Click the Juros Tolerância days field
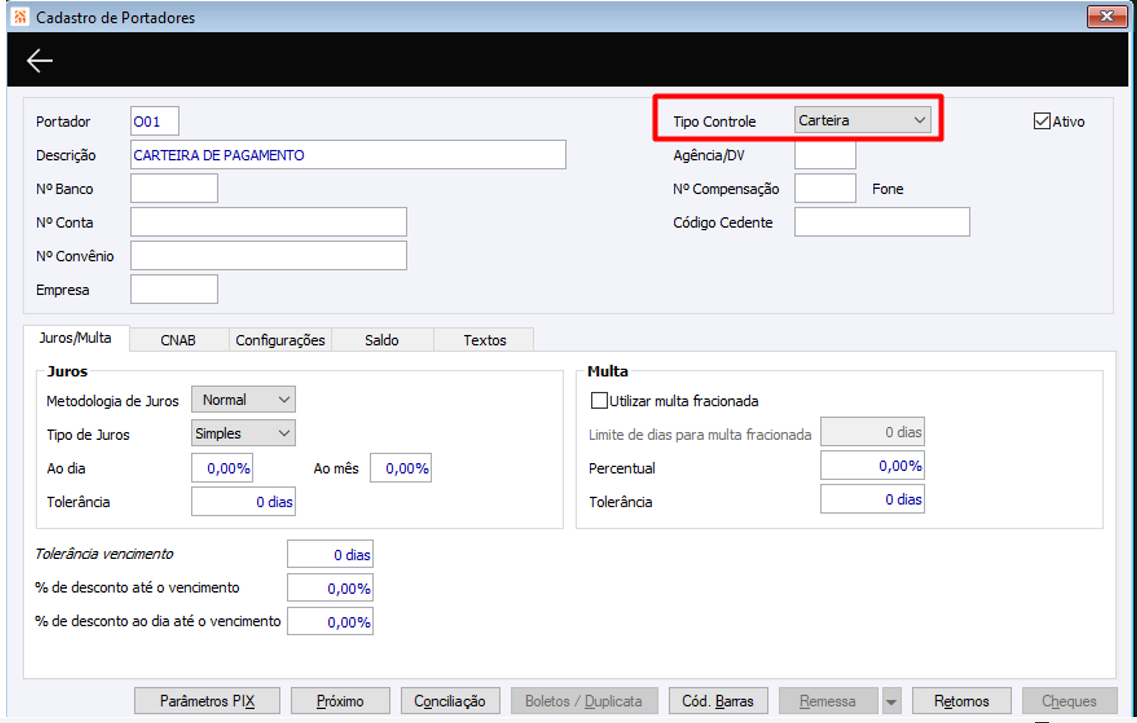The width and height of the screenshot is (1137, 723). coord(243,501)
